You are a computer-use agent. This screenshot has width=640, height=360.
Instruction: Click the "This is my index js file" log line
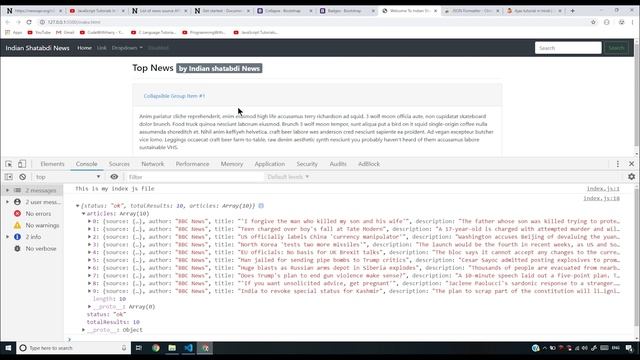click(x=115, y=189)
